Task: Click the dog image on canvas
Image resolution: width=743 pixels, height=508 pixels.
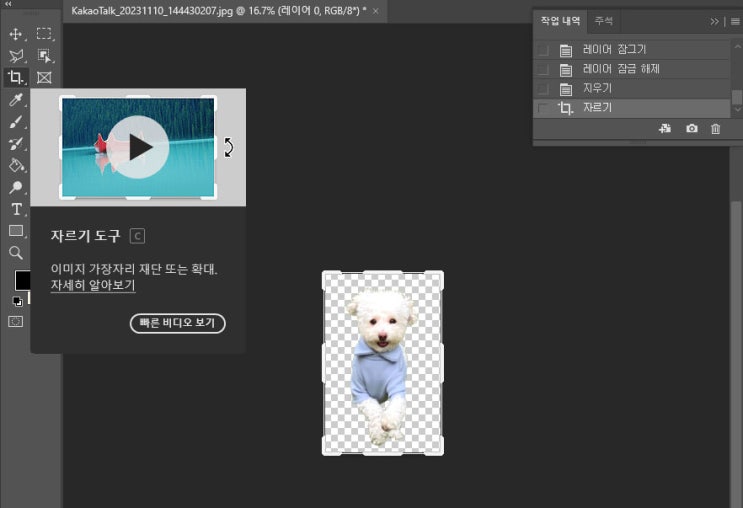Action: click(381, 365)
